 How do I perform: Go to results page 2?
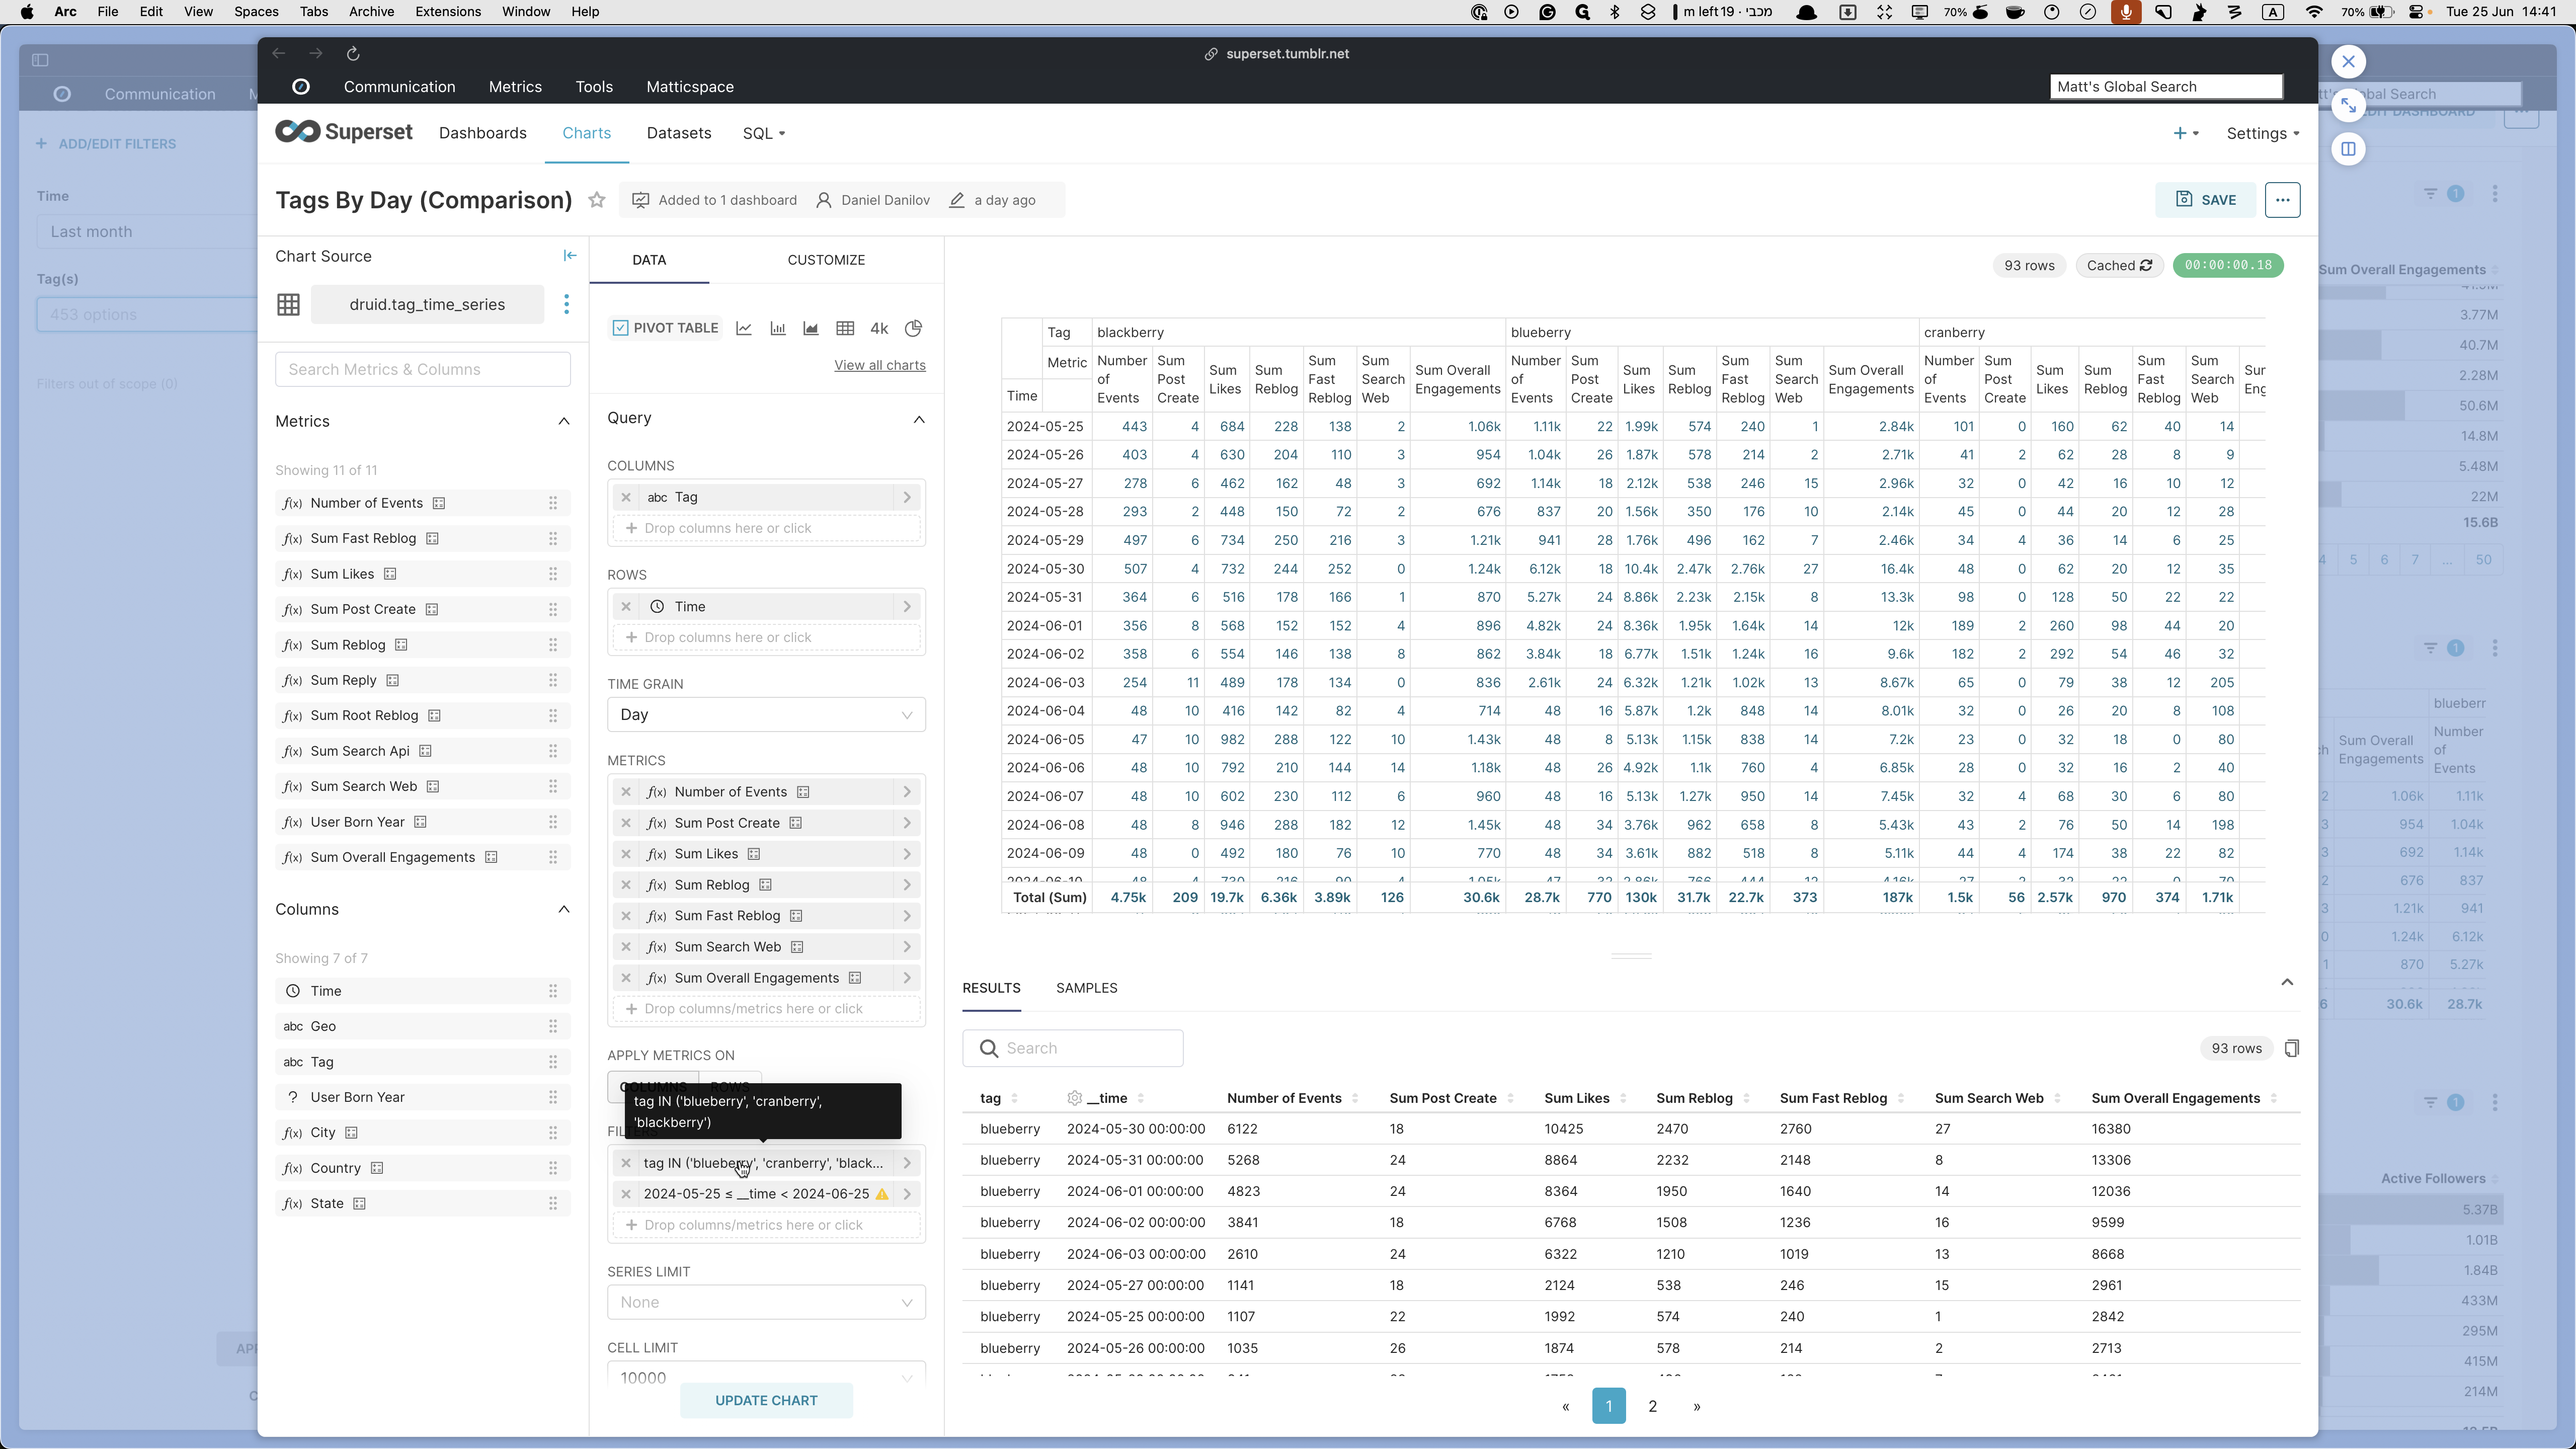pyautogui.click(x=1653, y=1407)
